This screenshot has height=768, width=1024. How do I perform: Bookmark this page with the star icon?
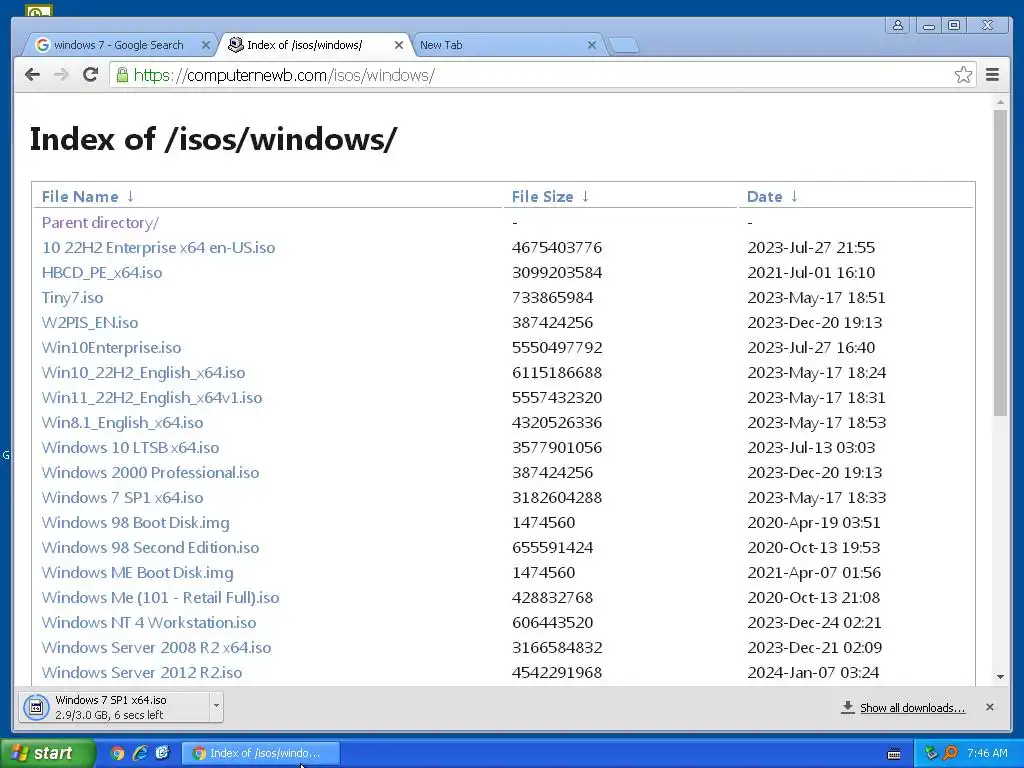963,74
